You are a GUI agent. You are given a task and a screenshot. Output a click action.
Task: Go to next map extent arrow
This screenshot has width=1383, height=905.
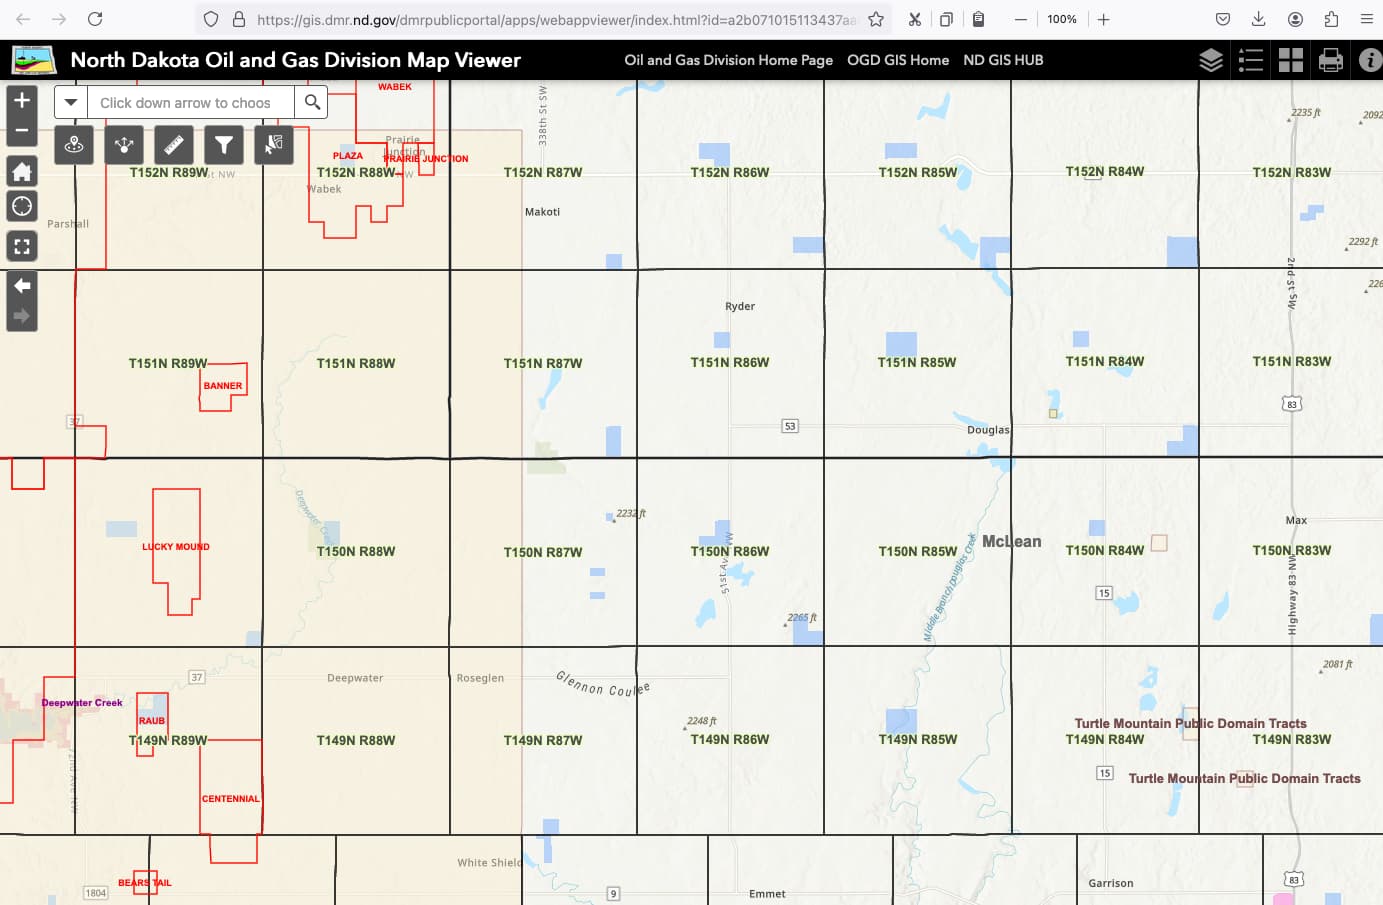22,316
